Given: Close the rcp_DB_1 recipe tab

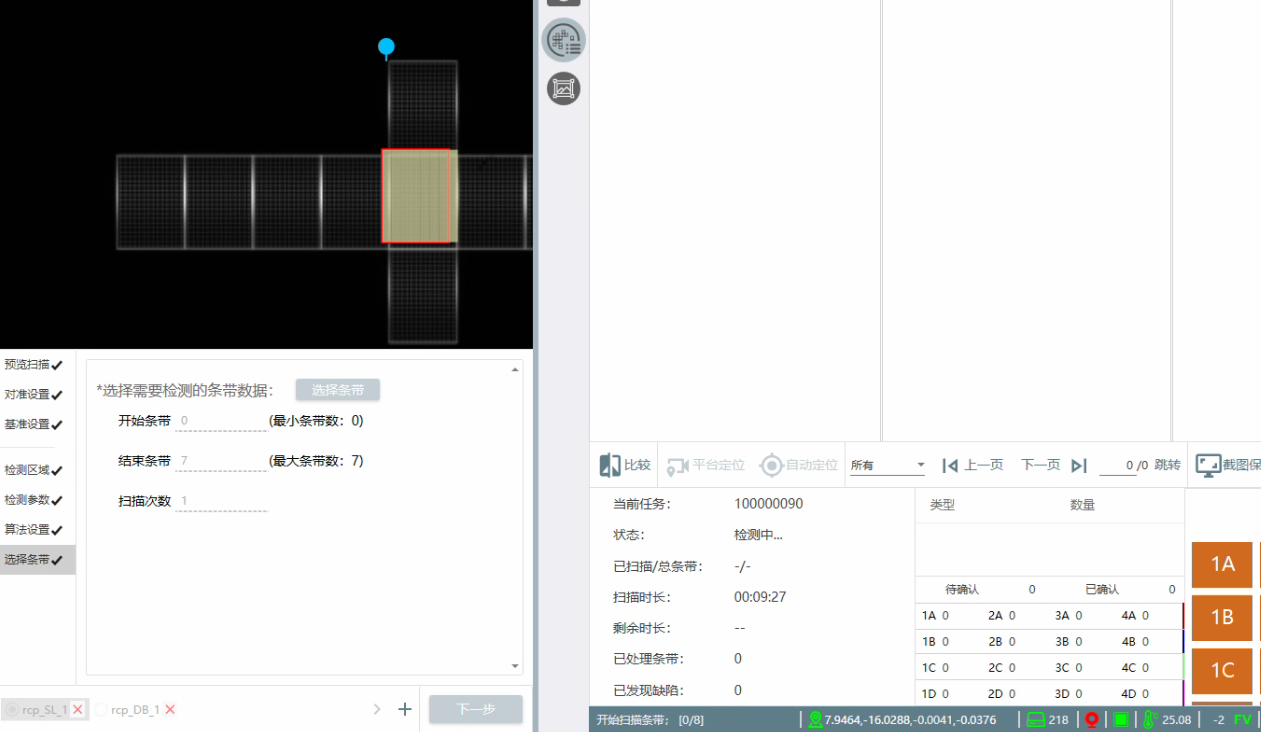Looking at the screenshot, I should 170,709.
